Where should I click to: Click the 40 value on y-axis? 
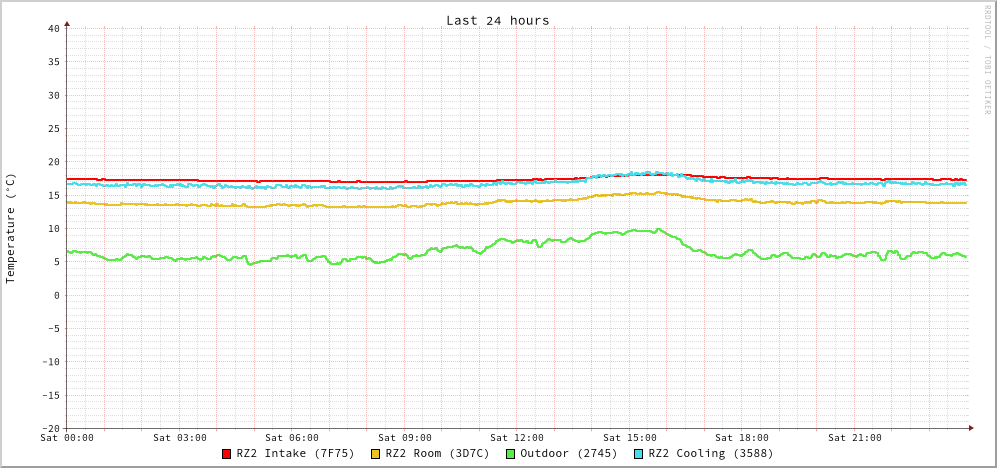point(53,28)
